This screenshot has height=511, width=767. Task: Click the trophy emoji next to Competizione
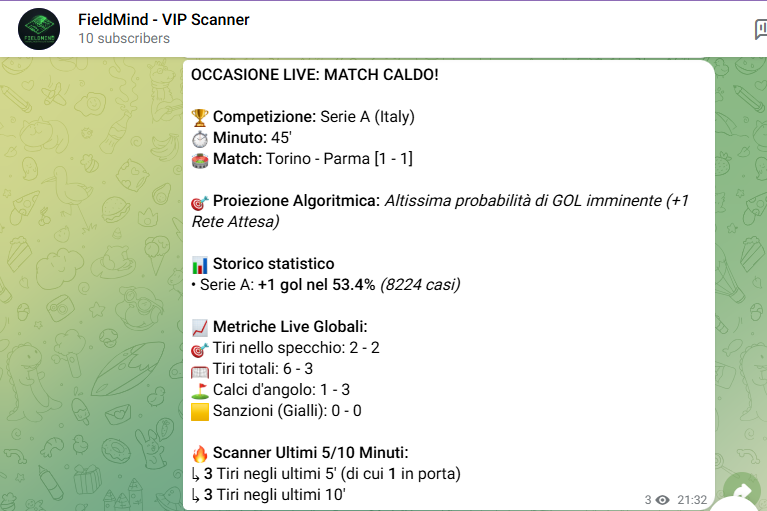pyautogui.click(x=200, y=117)
